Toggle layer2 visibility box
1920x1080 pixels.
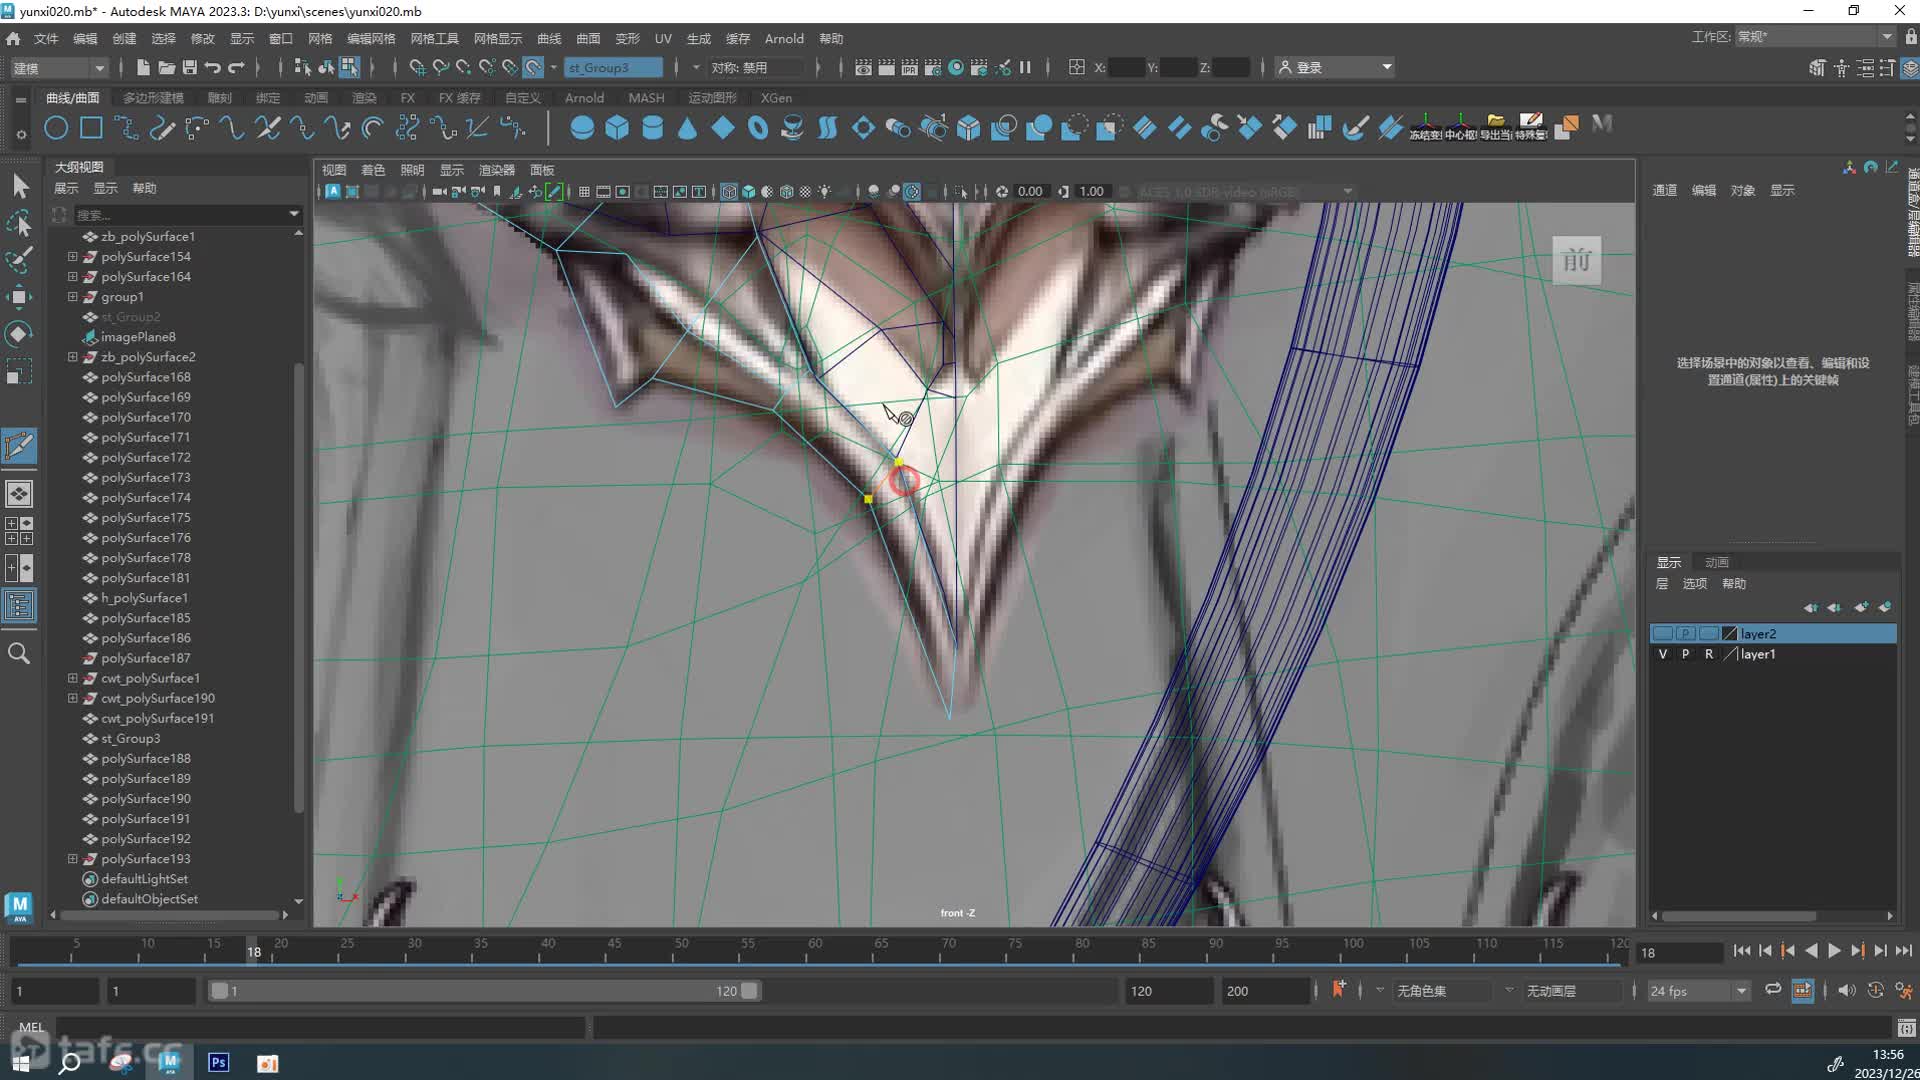click(1663, 634)
